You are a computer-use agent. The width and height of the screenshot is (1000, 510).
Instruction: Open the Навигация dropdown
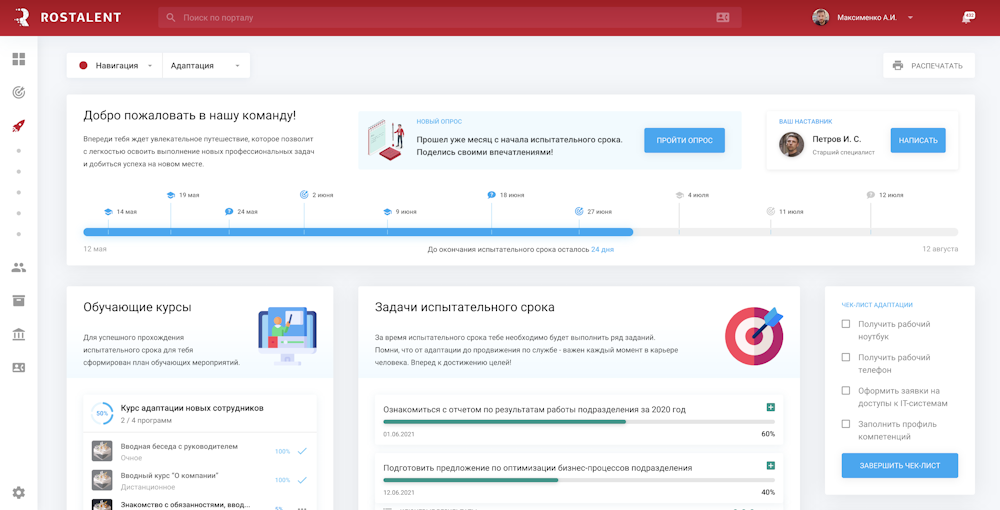tap(115, 66)
